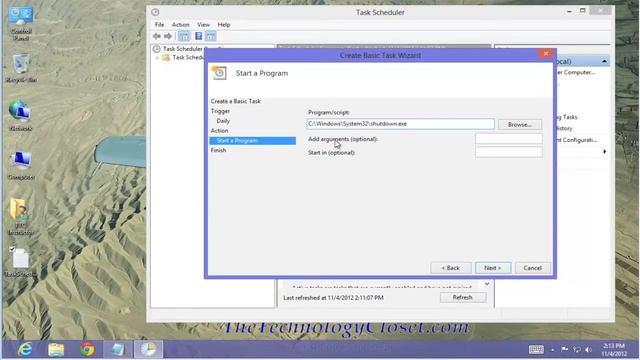Open the Help toolbar icon in Task Scheduler
Screen dimensions: 640x360
coord(198,36)
